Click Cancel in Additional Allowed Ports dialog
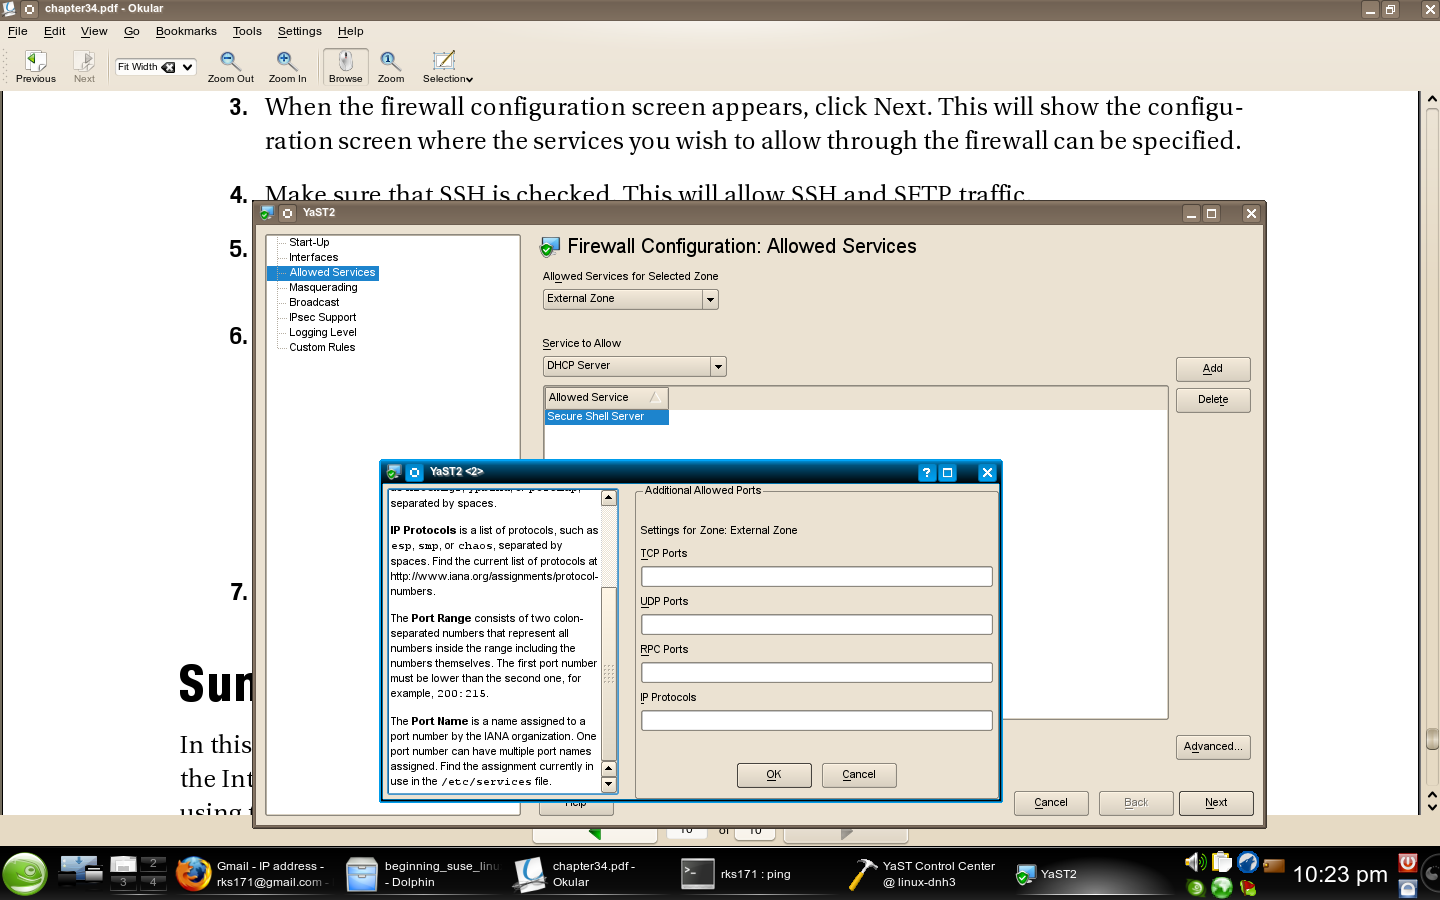Screen dimensions: 1440x900 pyautogui.click(x=859, y=775)
